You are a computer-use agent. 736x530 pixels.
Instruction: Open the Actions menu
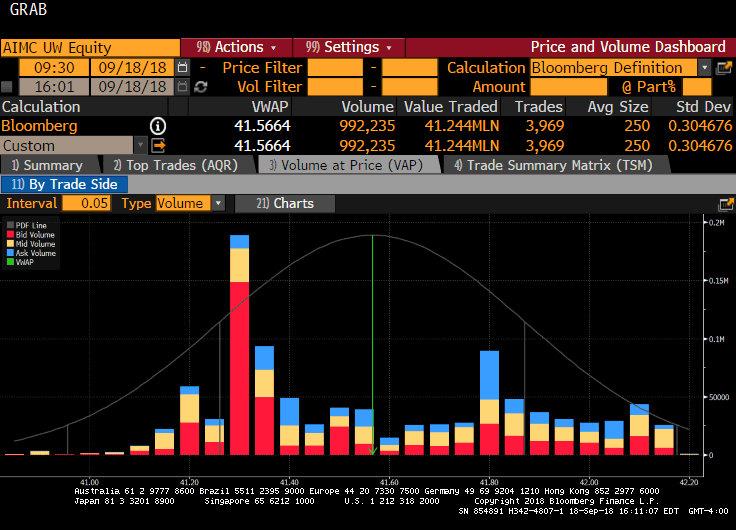236,47
